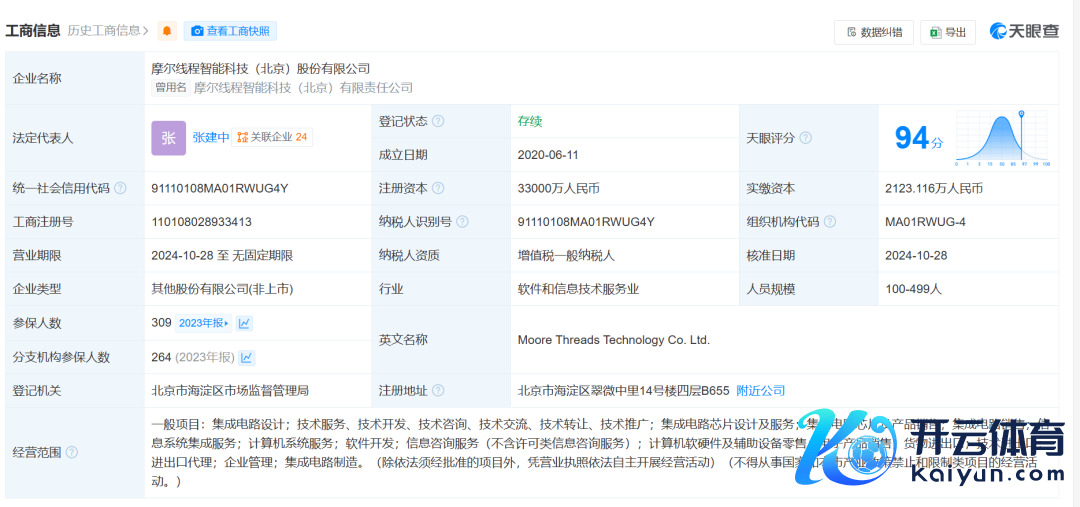This screenshot has height=507, width=1080.
Task: Click help icon next to 注册地址
Action: tap(438, 391)
